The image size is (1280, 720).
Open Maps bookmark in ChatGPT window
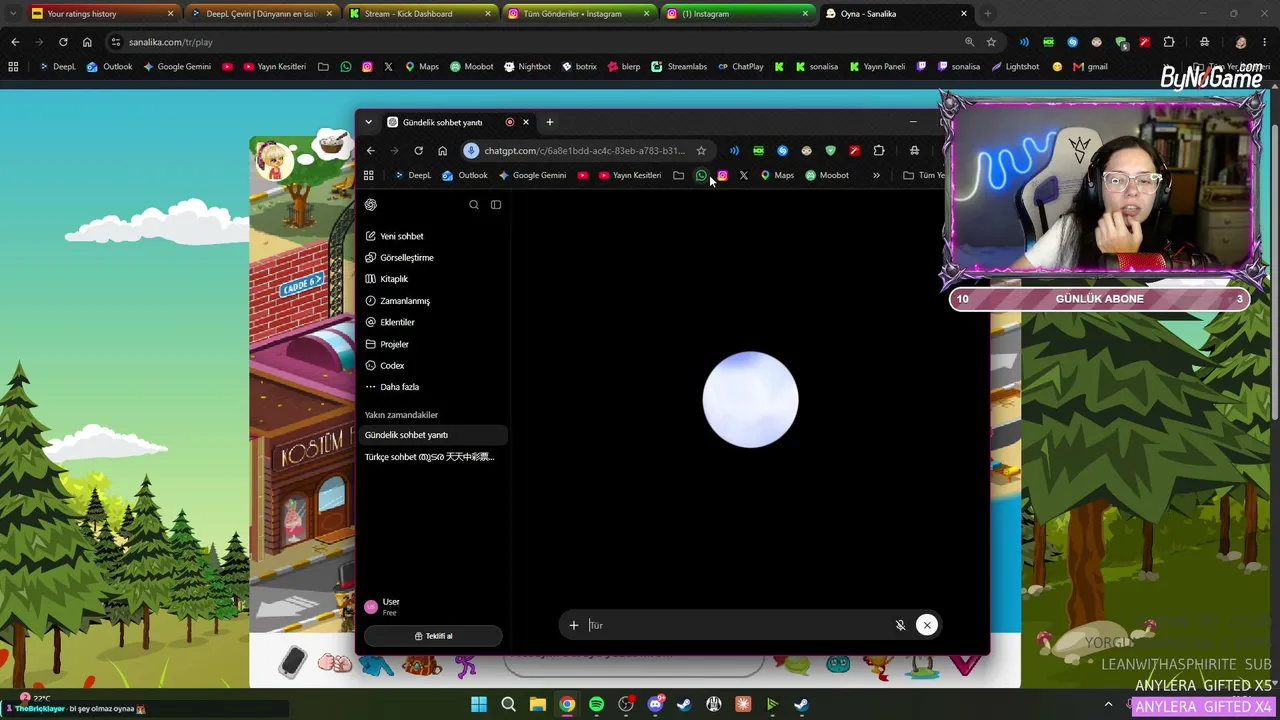[777, 176]
